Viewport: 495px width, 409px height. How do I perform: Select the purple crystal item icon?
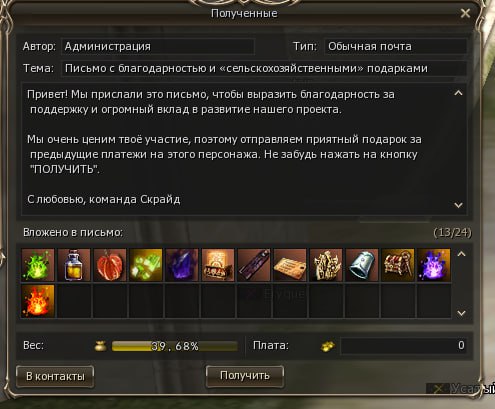coord(182,265)
